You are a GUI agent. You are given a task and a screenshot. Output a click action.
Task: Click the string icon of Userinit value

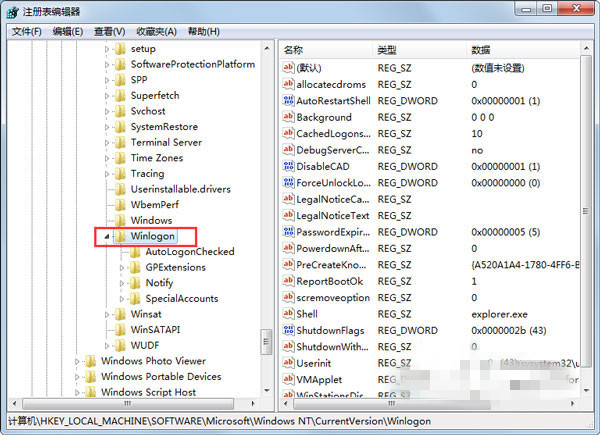click(288, 363)
